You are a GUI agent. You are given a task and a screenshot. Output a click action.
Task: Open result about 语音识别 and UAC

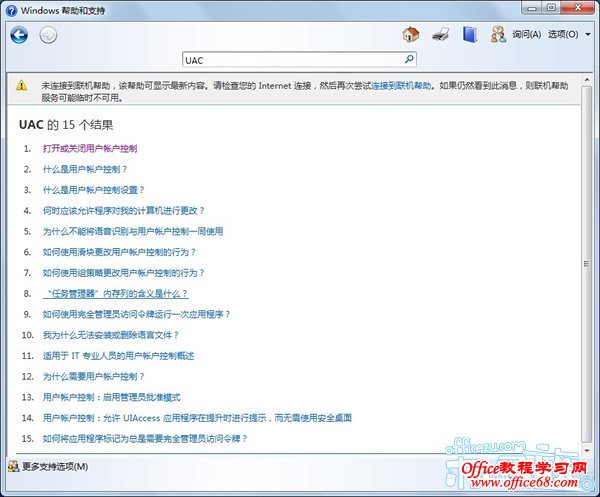(133, 231)
